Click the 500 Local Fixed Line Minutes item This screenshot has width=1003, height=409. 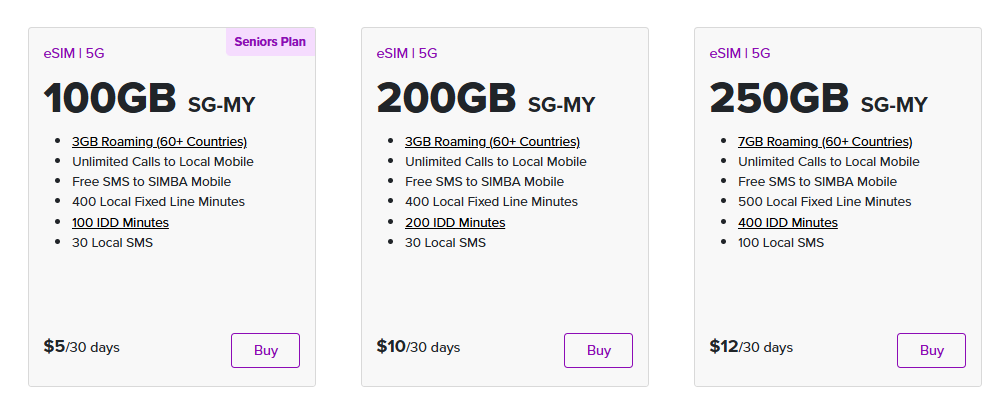[825, 202]
